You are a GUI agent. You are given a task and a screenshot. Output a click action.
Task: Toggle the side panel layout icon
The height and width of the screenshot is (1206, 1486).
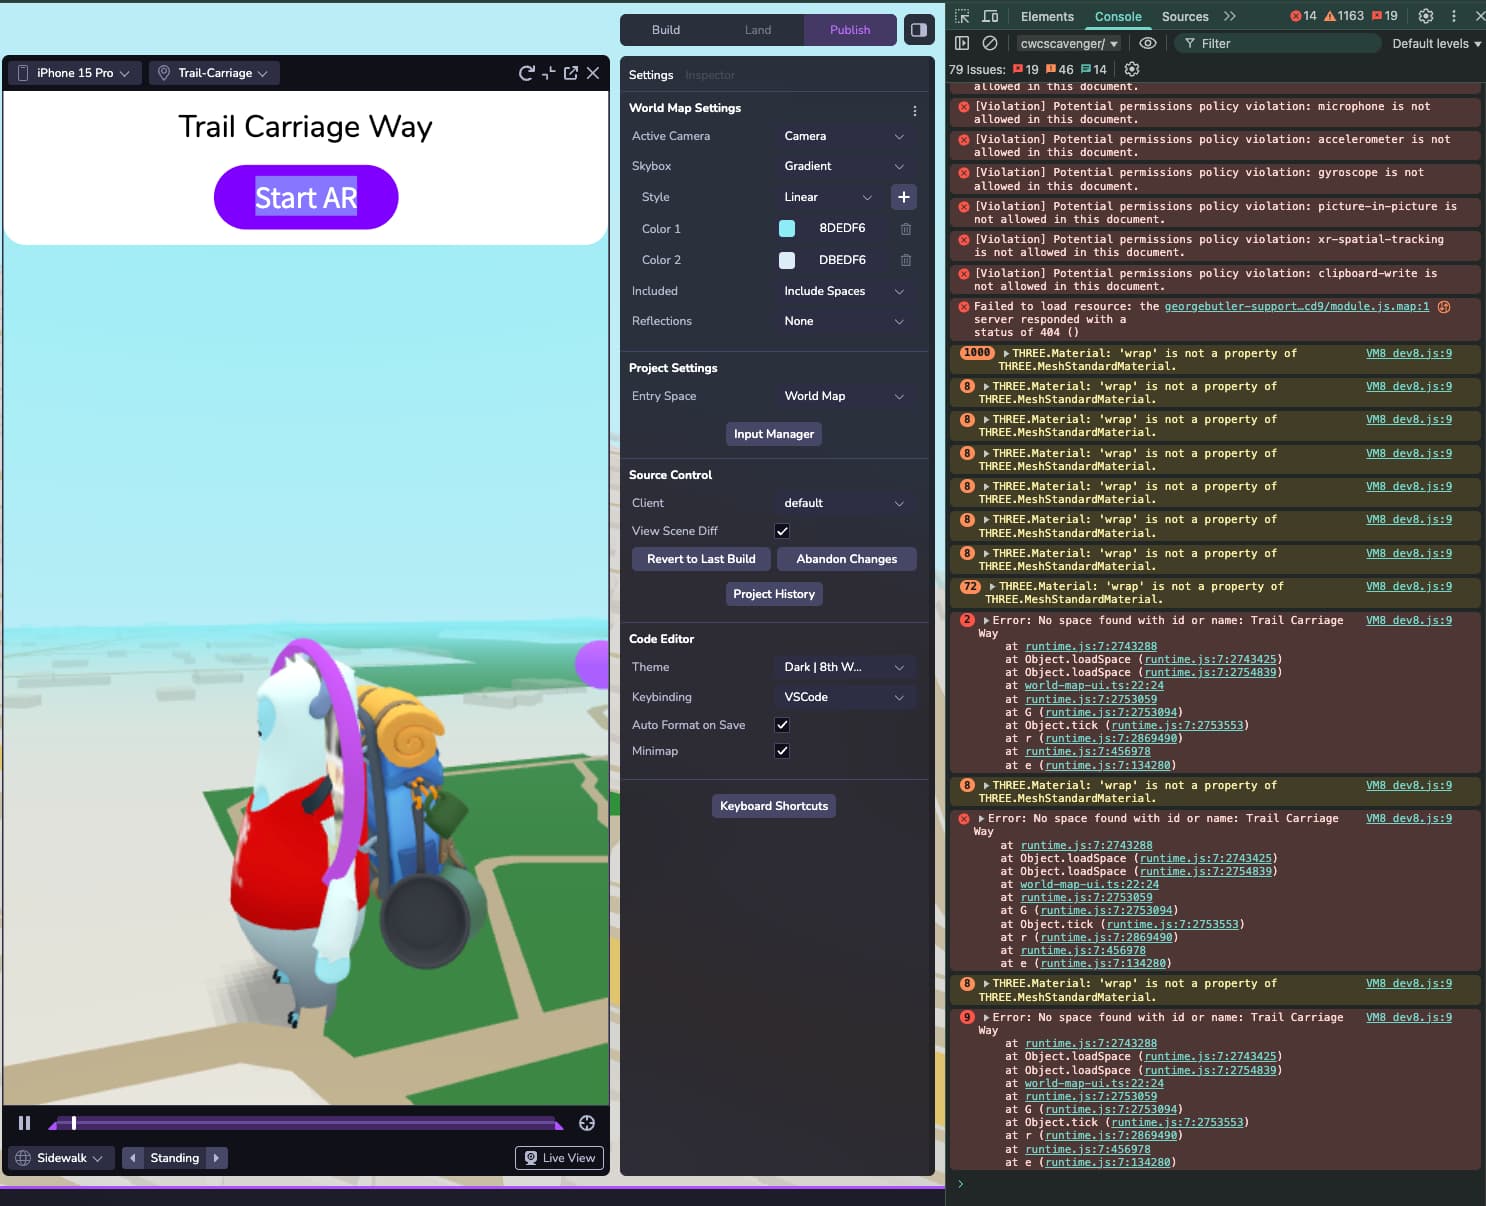[x=918, y=30]
